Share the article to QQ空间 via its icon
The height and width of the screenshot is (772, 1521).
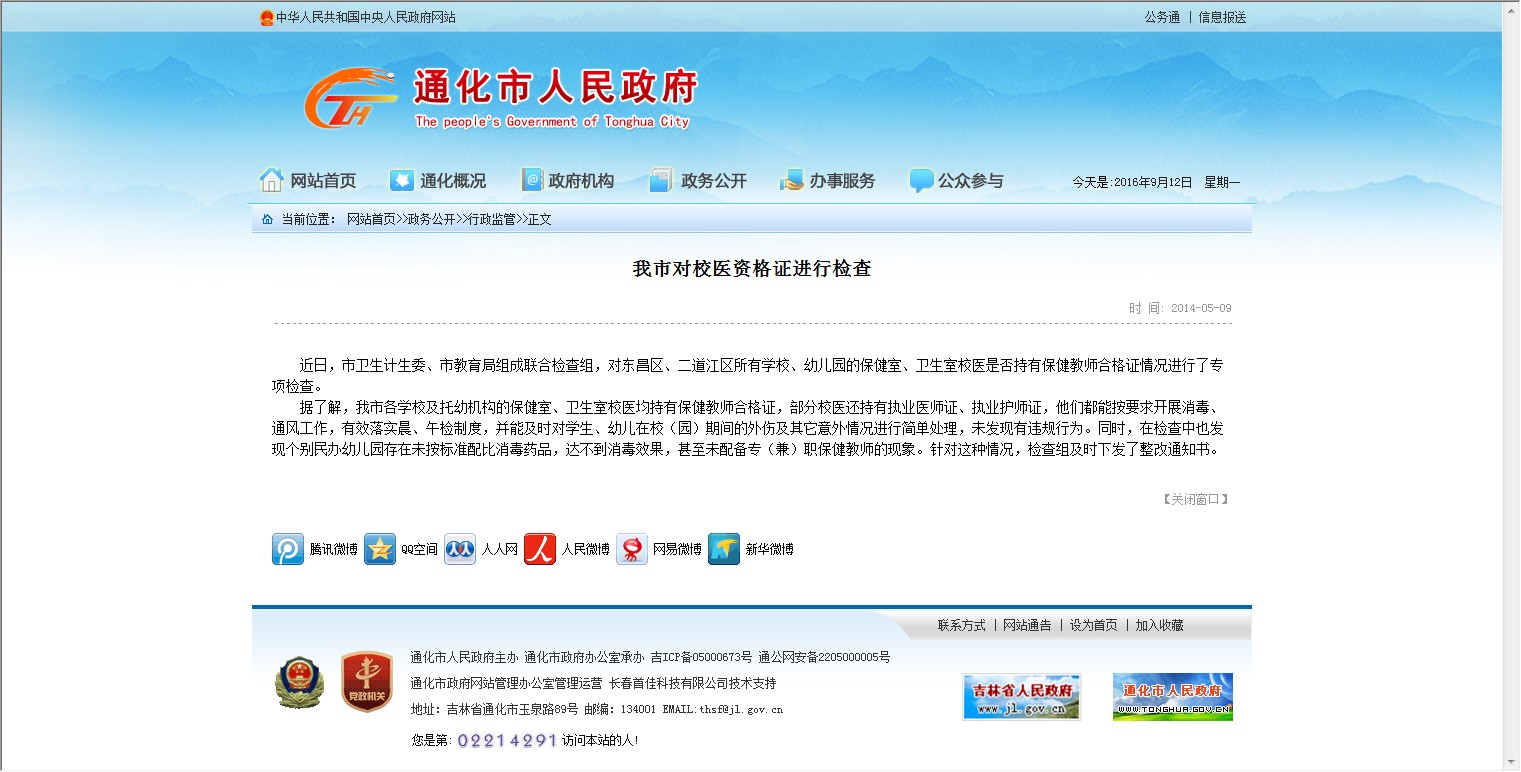(380, 549)
